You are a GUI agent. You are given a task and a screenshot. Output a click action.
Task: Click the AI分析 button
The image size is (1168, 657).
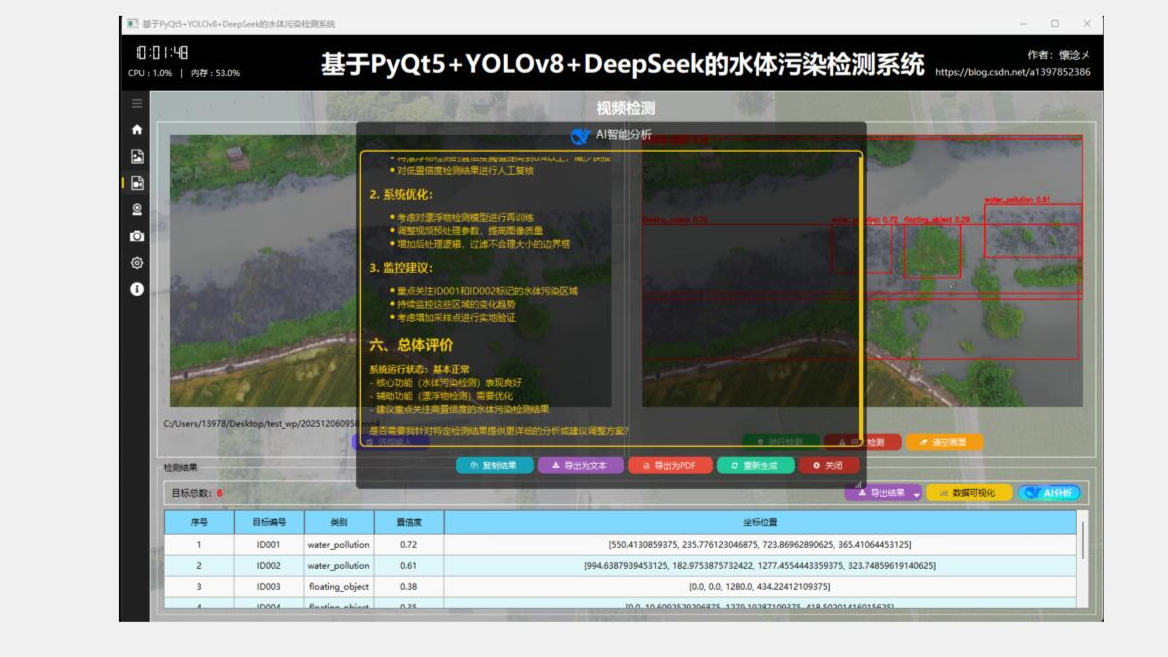1049,493
